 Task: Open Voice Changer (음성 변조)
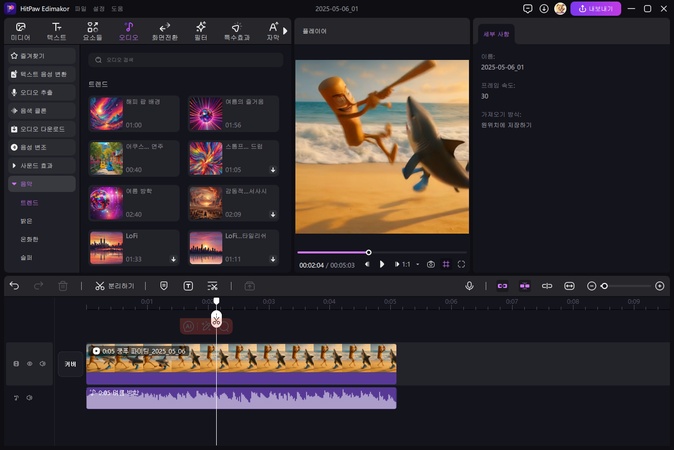pyautogui.click(x=42, y=147)
